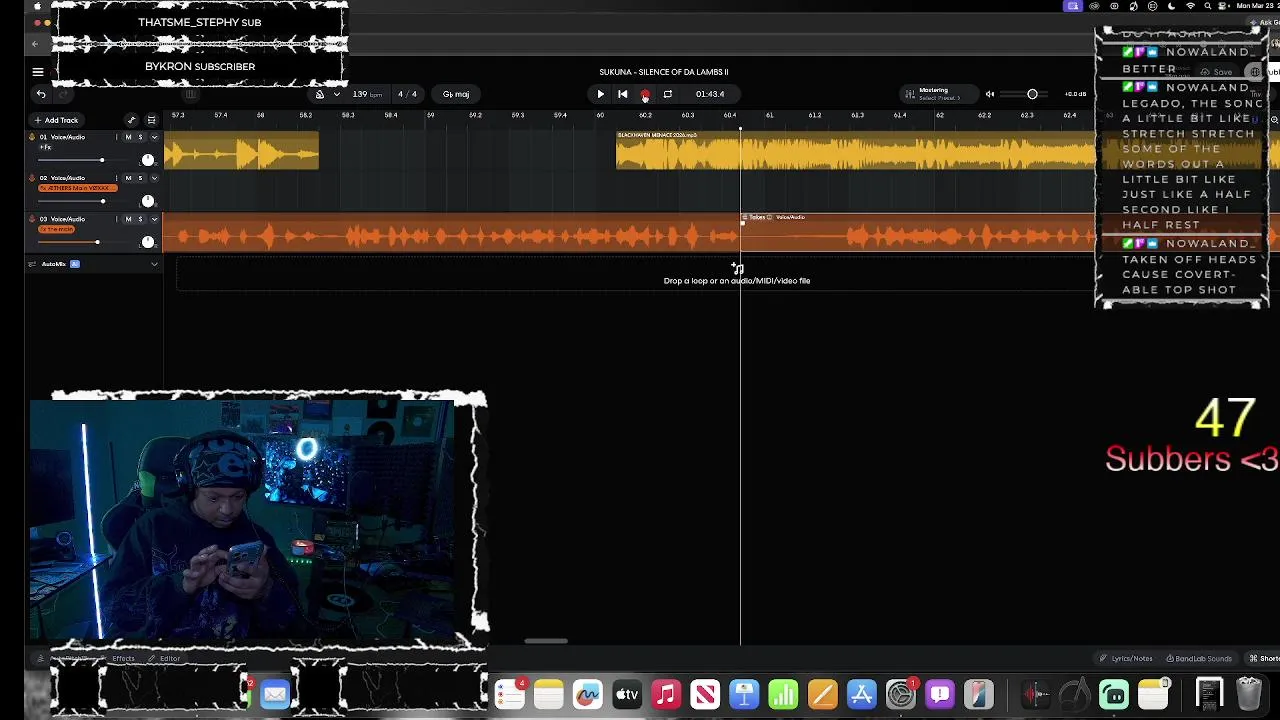The width and height of the screenshot is (1280, 720).
Task: Open the G♭ maj key selector
Action: tap(456, 94)
